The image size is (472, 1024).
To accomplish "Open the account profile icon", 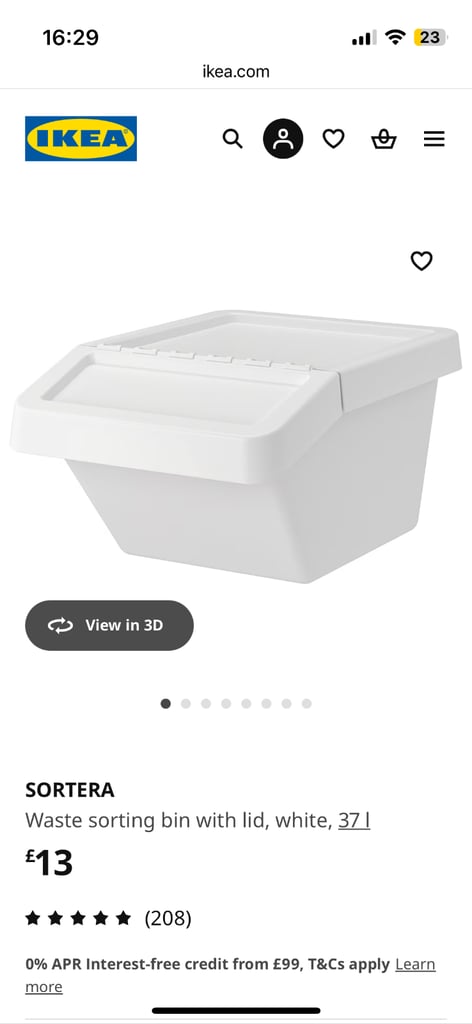I will [x=283, y=138].
